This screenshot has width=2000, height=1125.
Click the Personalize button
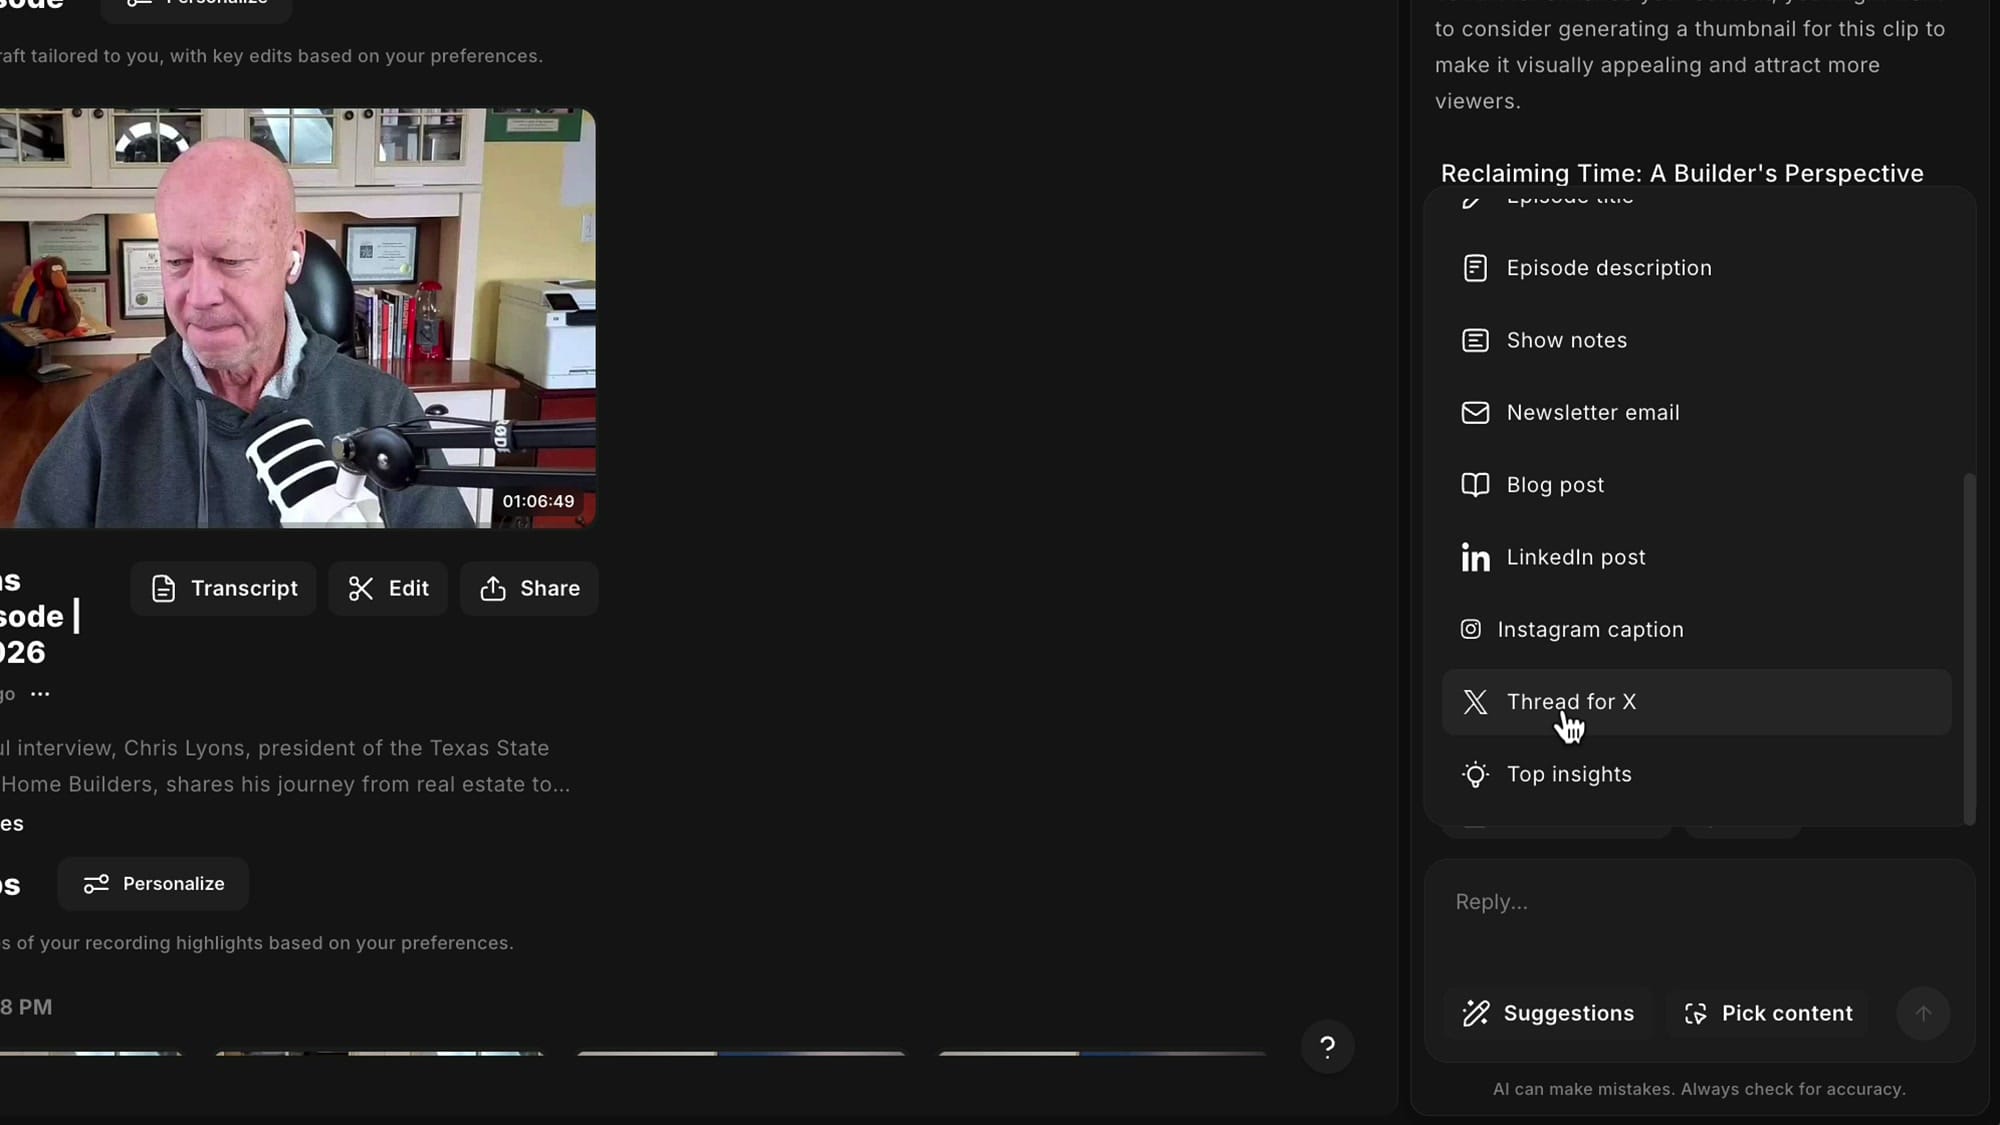point(153,884)
